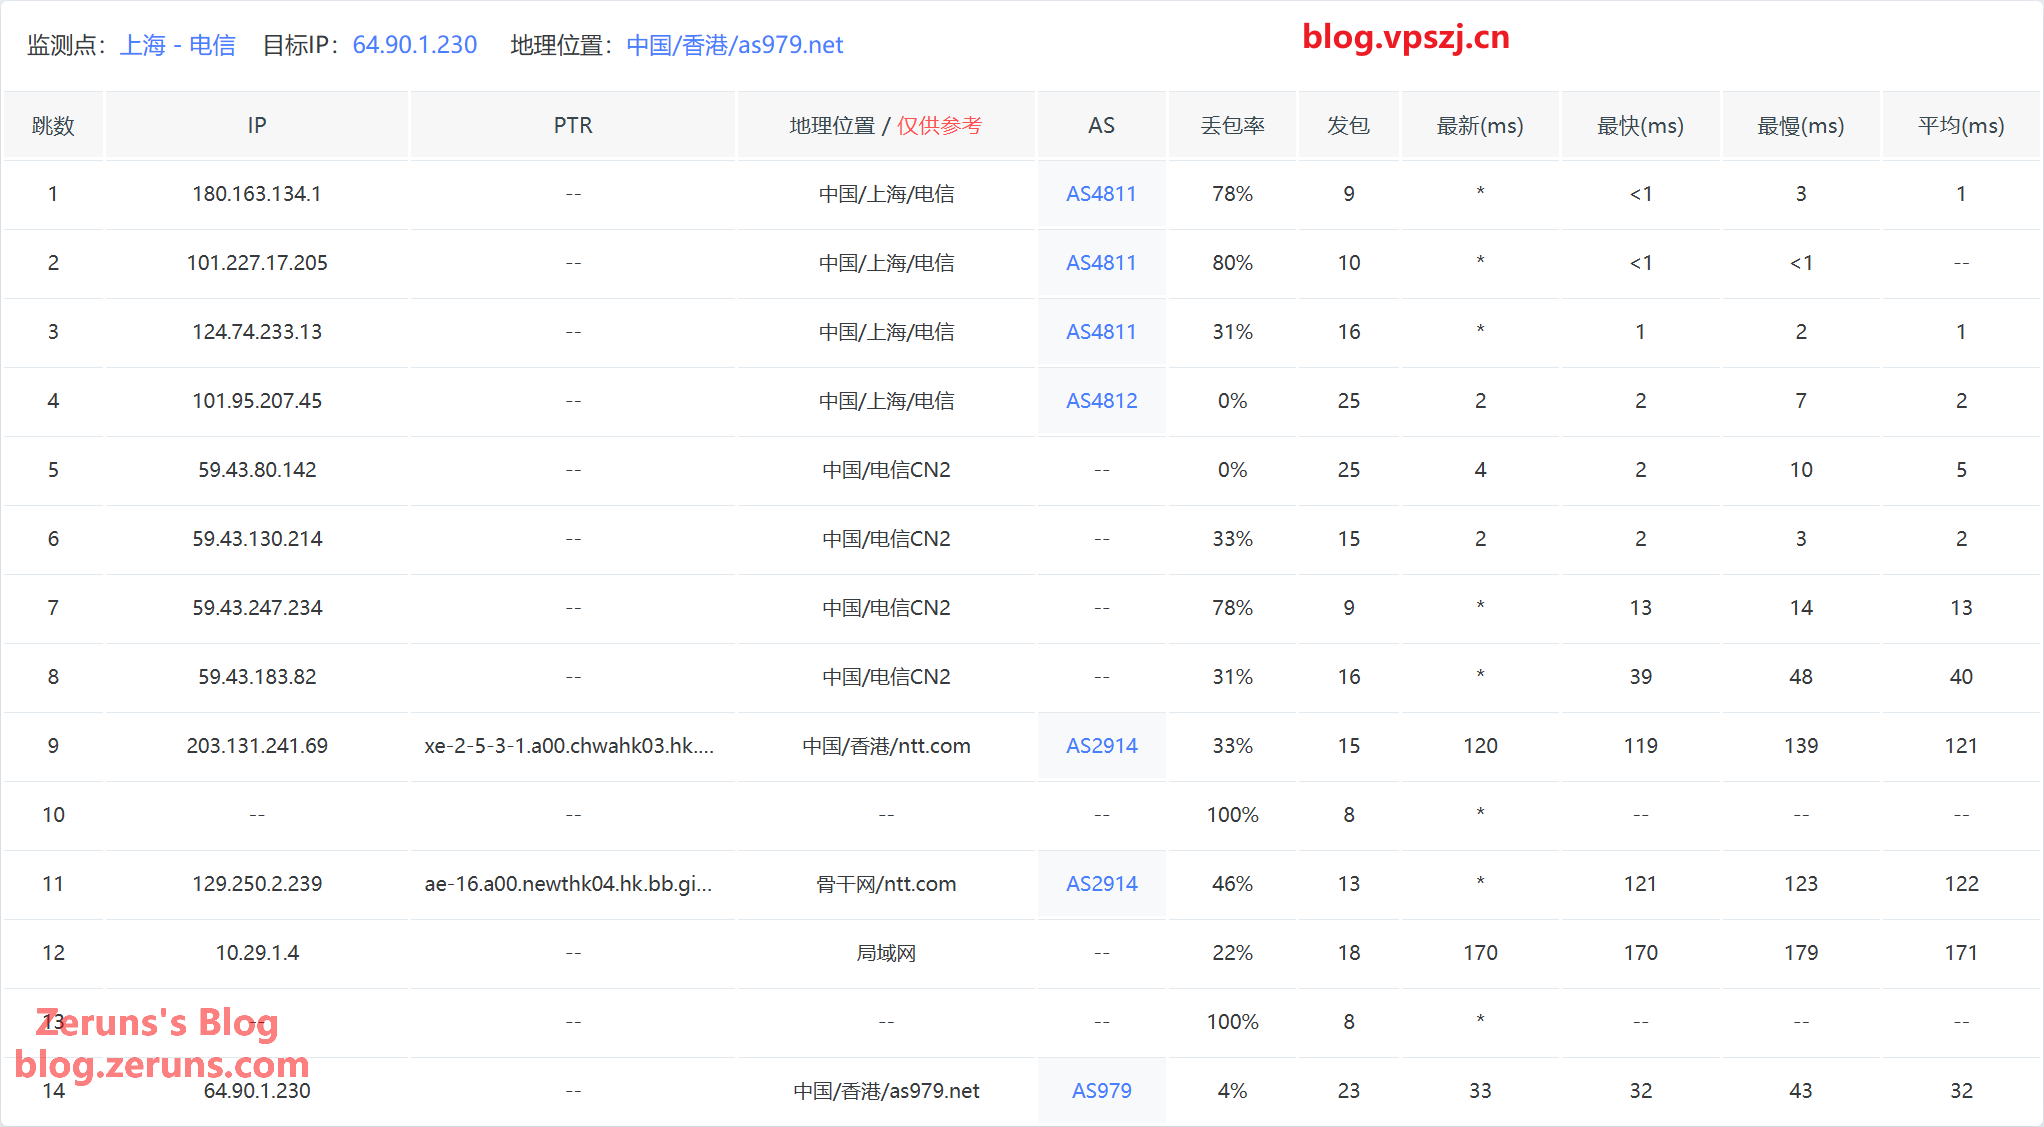The height and width of the screenshot is (1127, 2044).
Task: Click the PTR column header
Action: click(573, 126)
